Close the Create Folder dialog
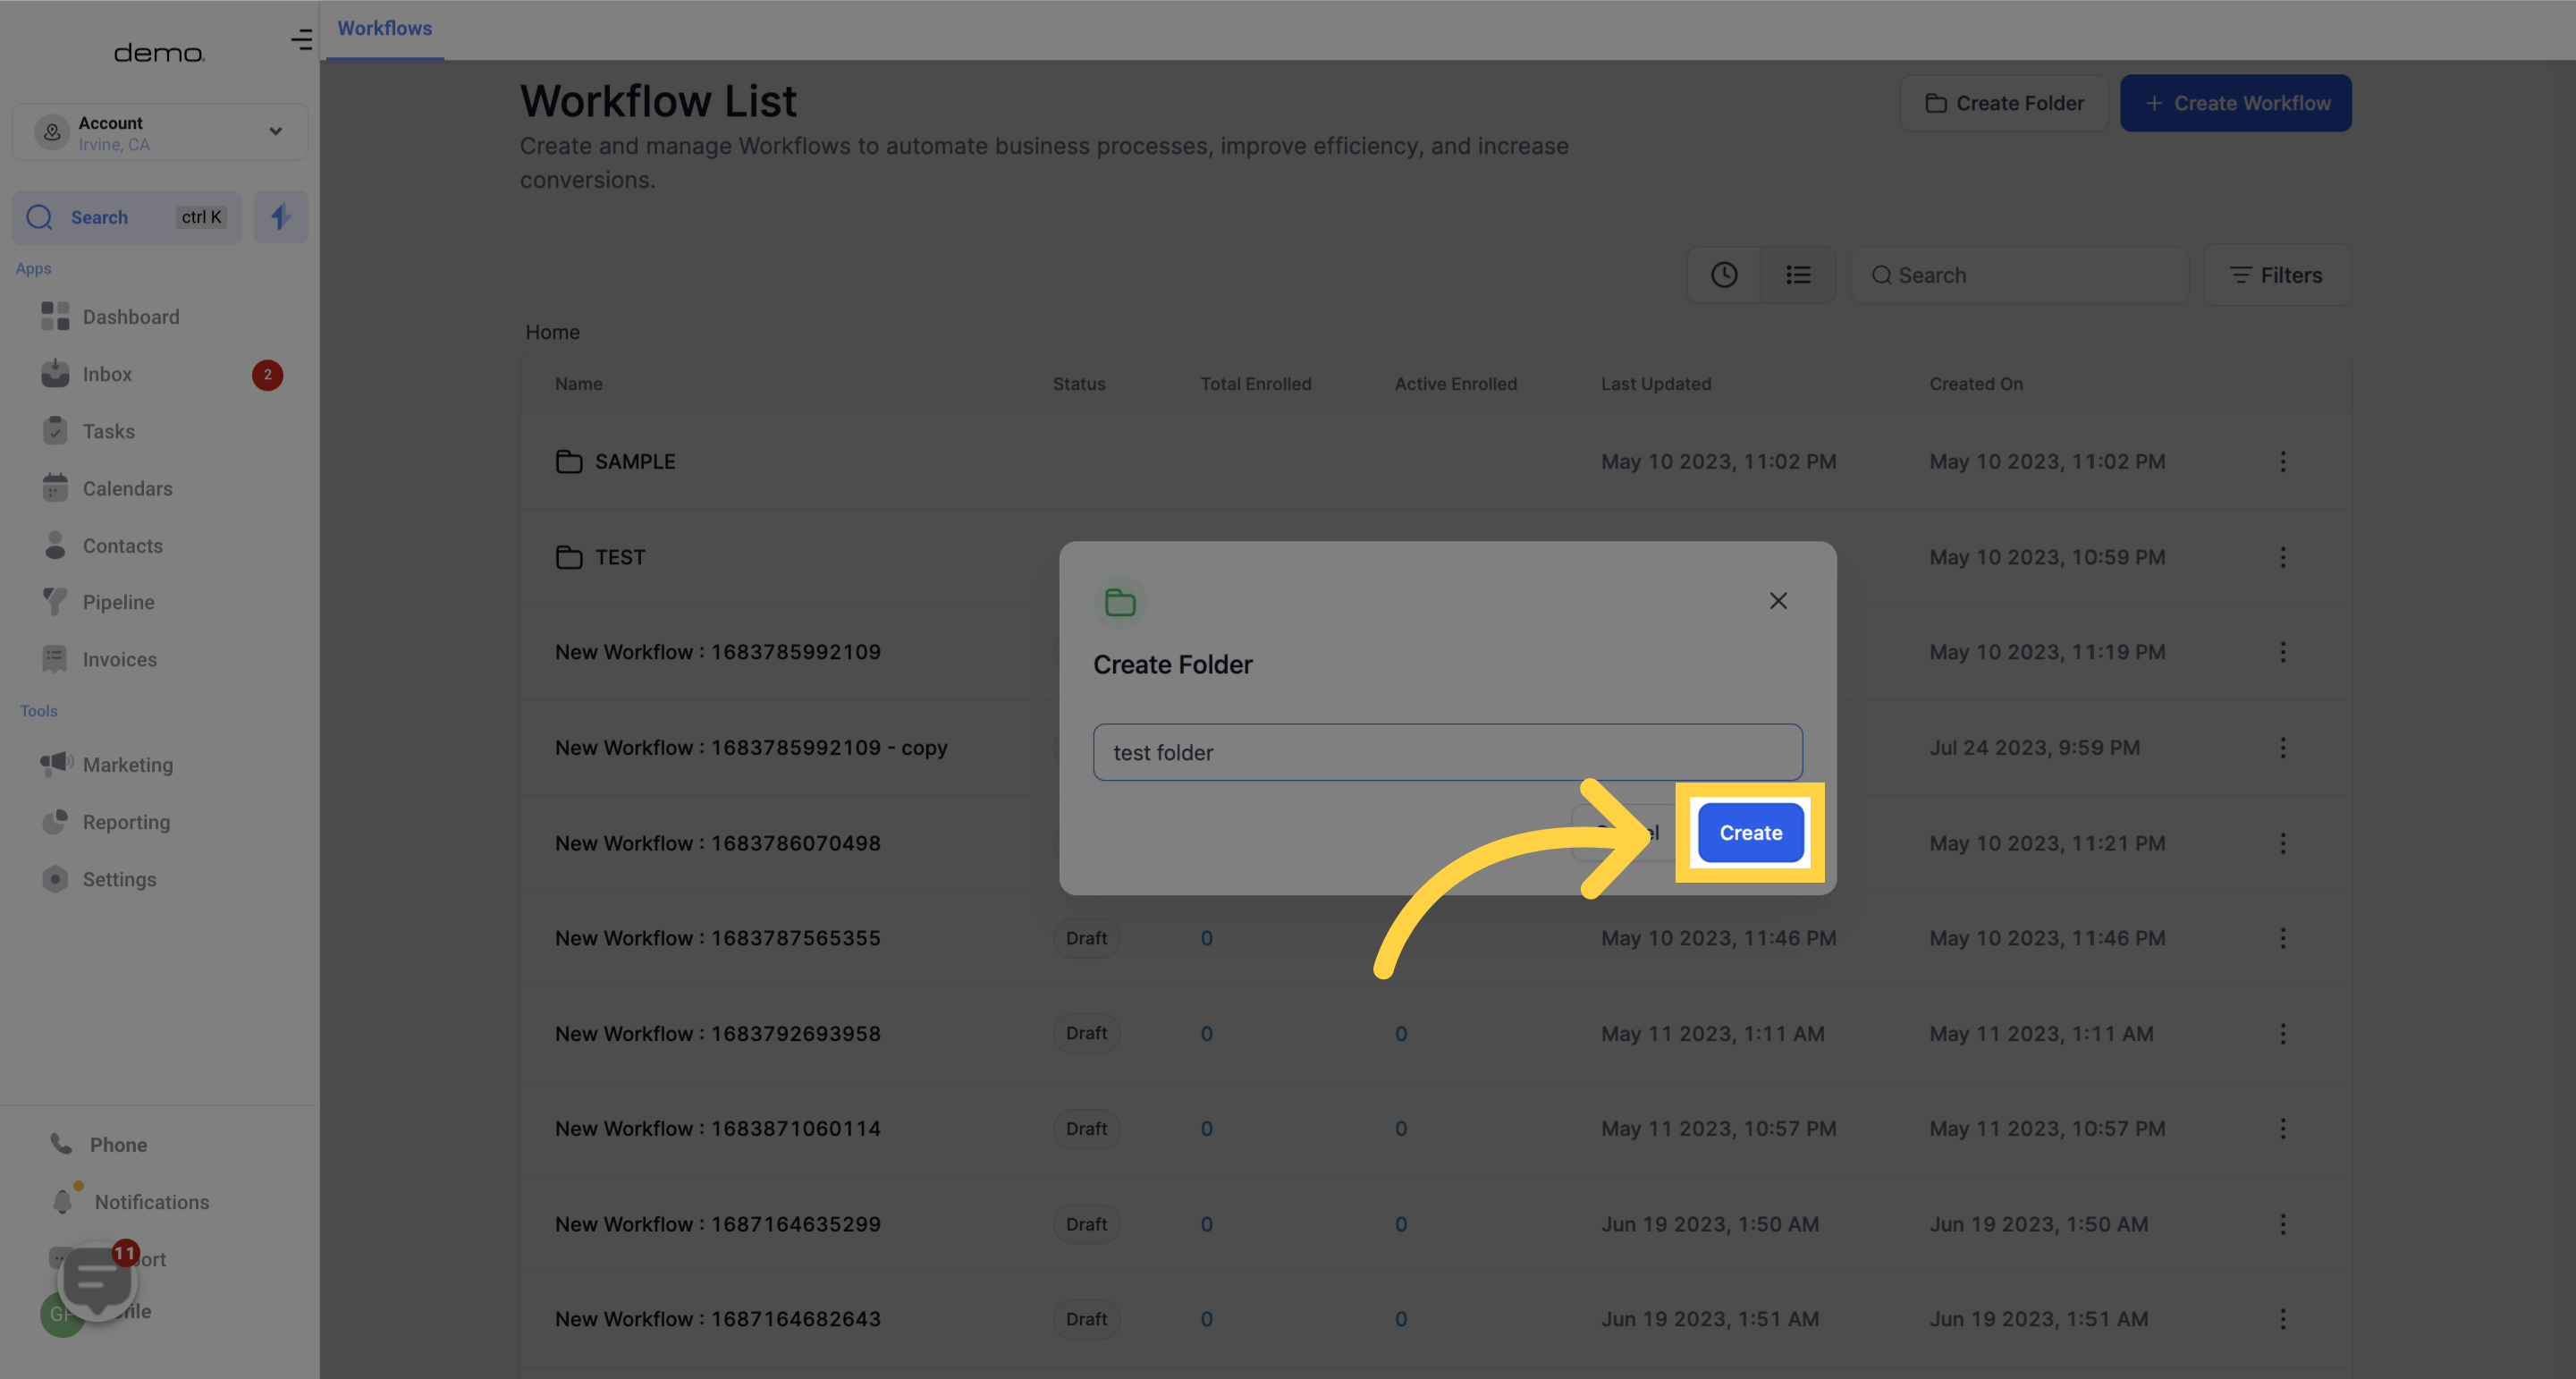The width and height of the screenshot is (2576, 1379). [x=1778, y=600]
